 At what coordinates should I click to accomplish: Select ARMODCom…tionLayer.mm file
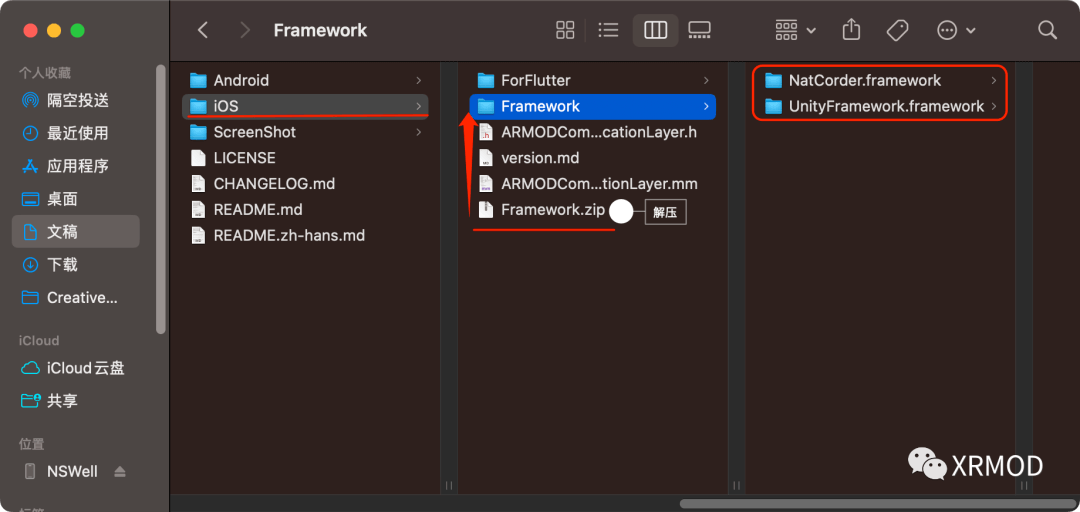(x=592, y=184)
